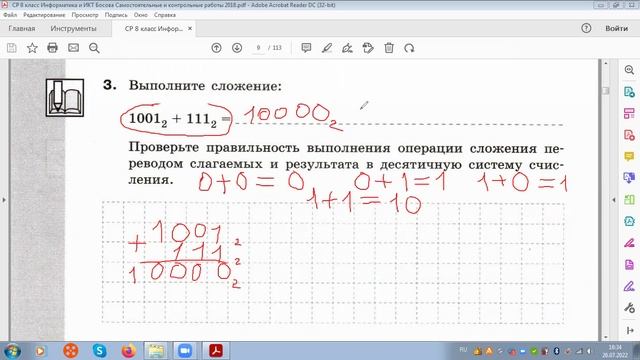640x360 pixels.
Task: Rotate the page with the rotate icon
Action: [409, 48]
